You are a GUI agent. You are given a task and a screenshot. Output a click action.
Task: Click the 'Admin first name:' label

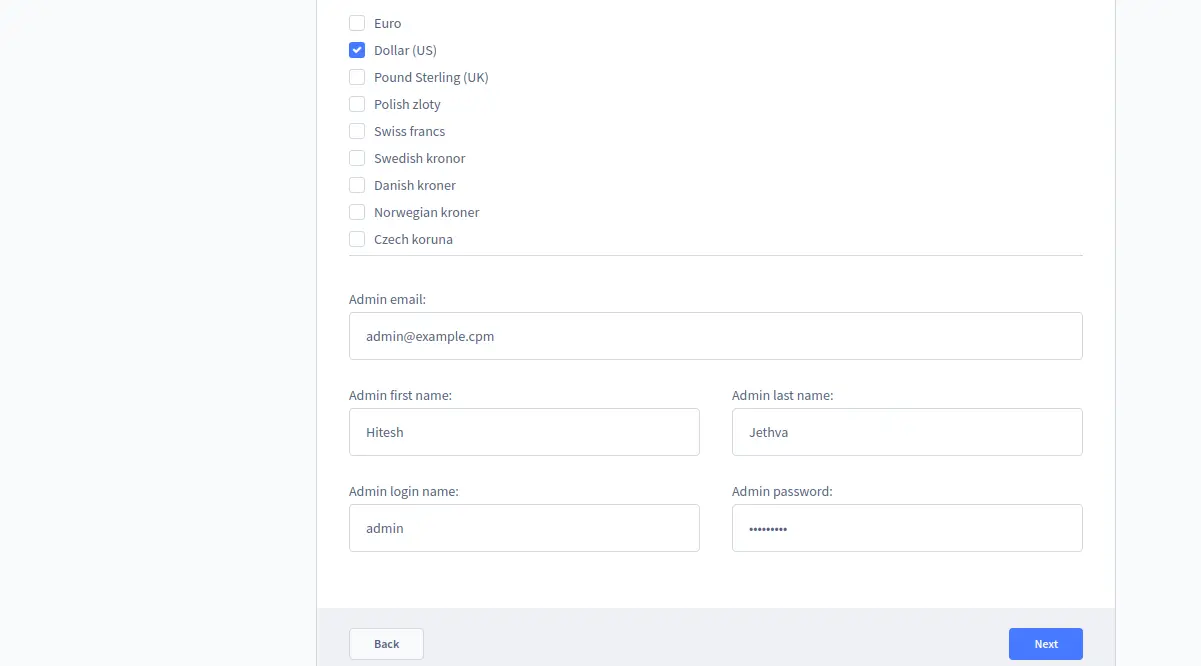click(x=400, y=395)
